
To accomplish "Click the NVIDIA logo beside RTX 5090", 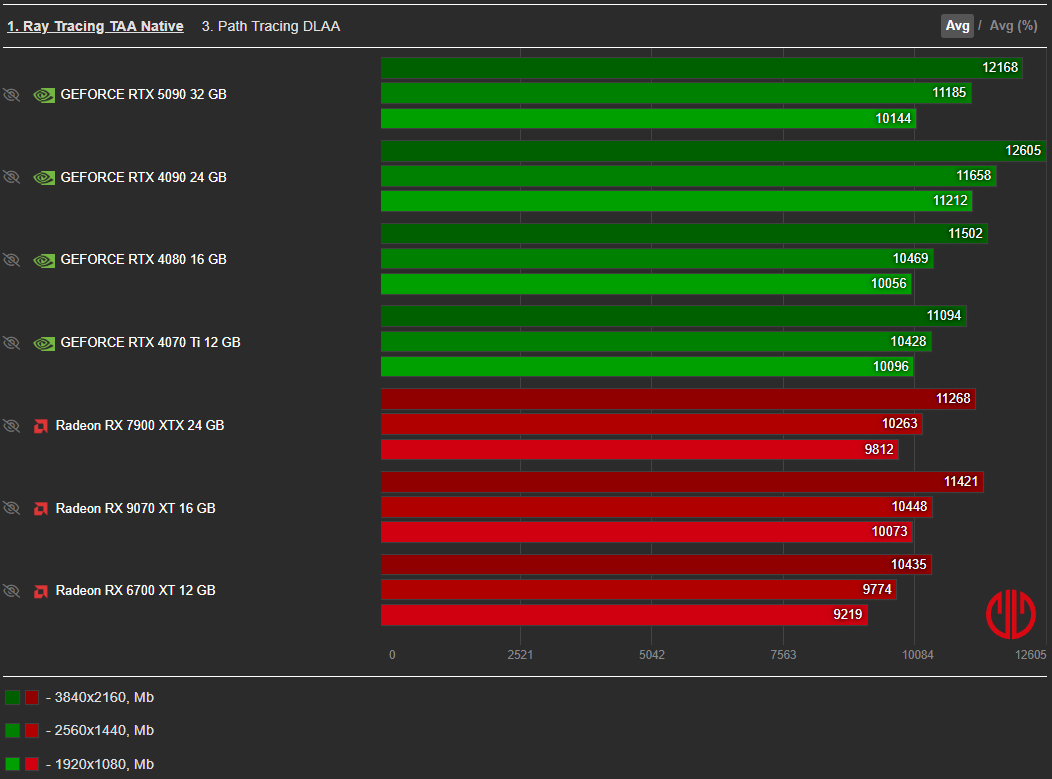I will [x=44, y=95].
